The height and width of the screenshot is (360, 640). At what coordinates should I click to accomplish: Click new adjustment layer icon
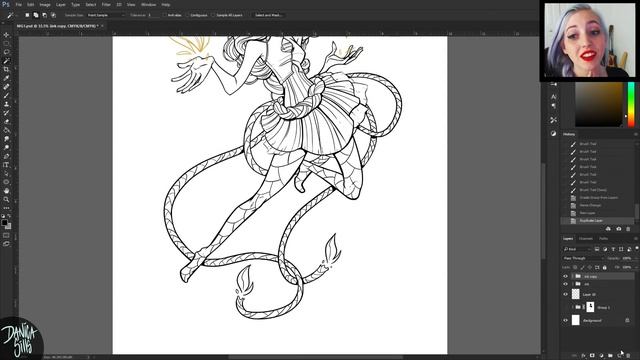601,356
